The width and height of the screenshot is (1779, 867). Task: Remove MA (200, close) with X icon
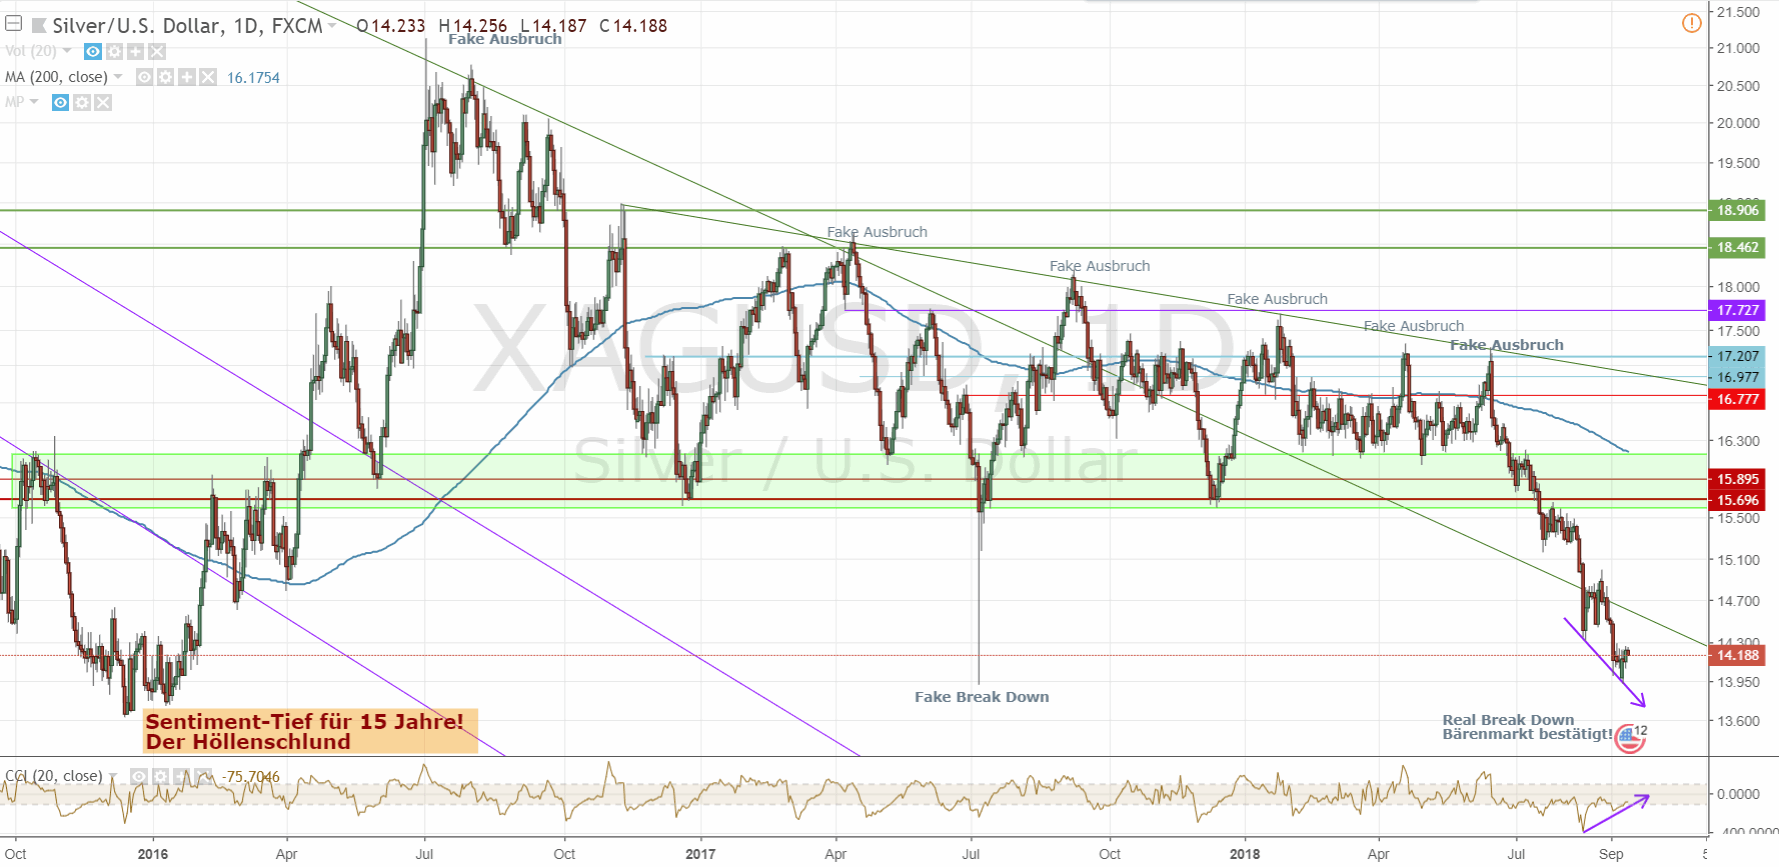tap(208, 77)
